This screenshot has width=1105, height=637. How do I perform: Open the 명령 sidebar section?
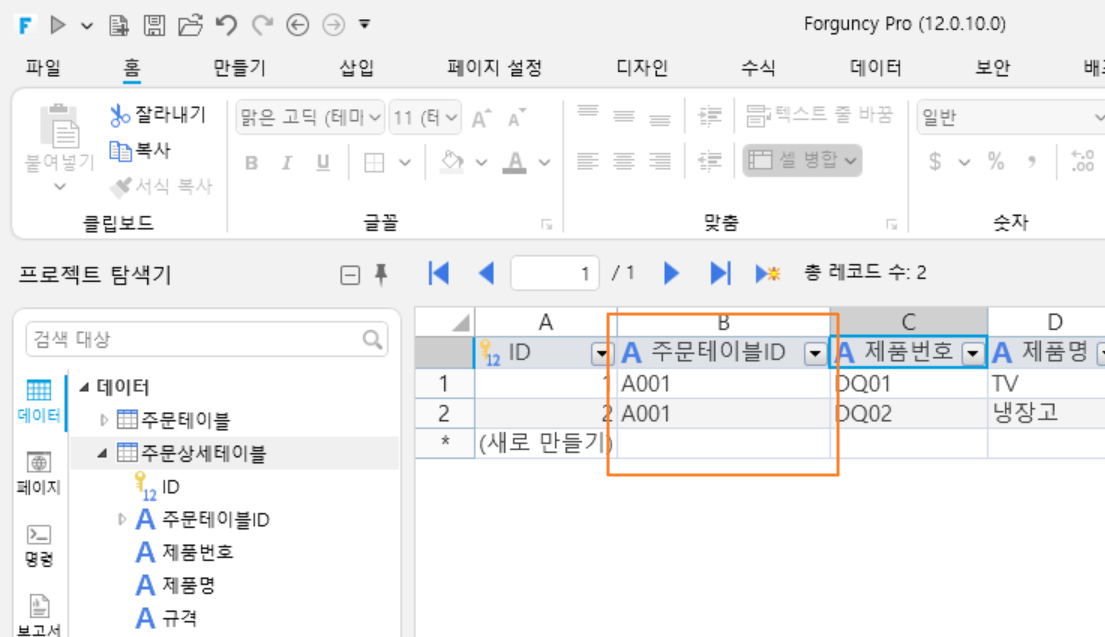click(39, 546)
